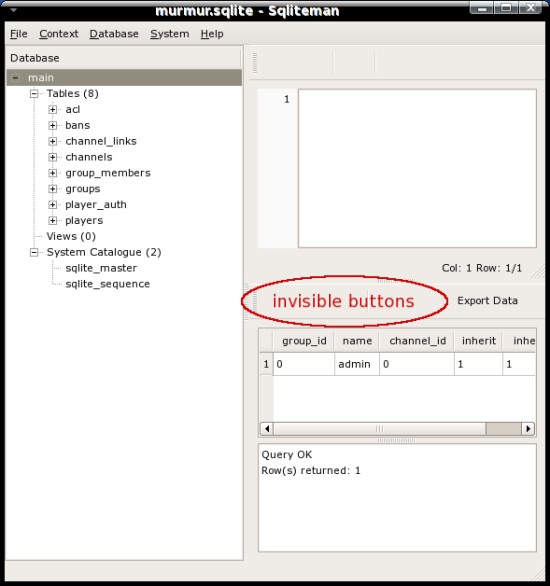Expand the channels table
550x586 pixels.
[x=53, y=157]
